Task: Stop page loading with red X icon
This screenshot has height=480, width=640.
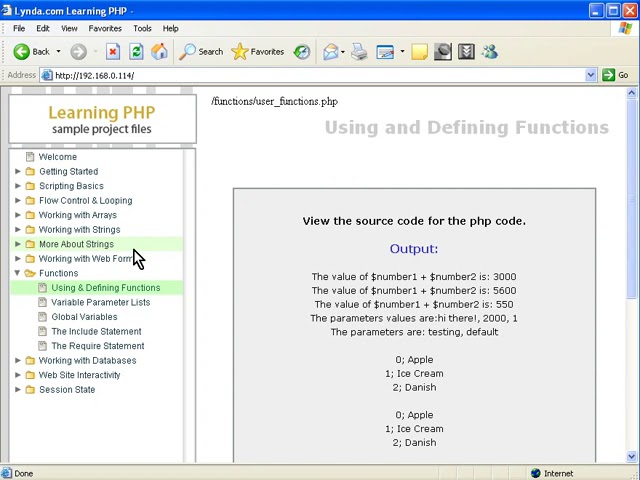Action: (x=113, y=52)
